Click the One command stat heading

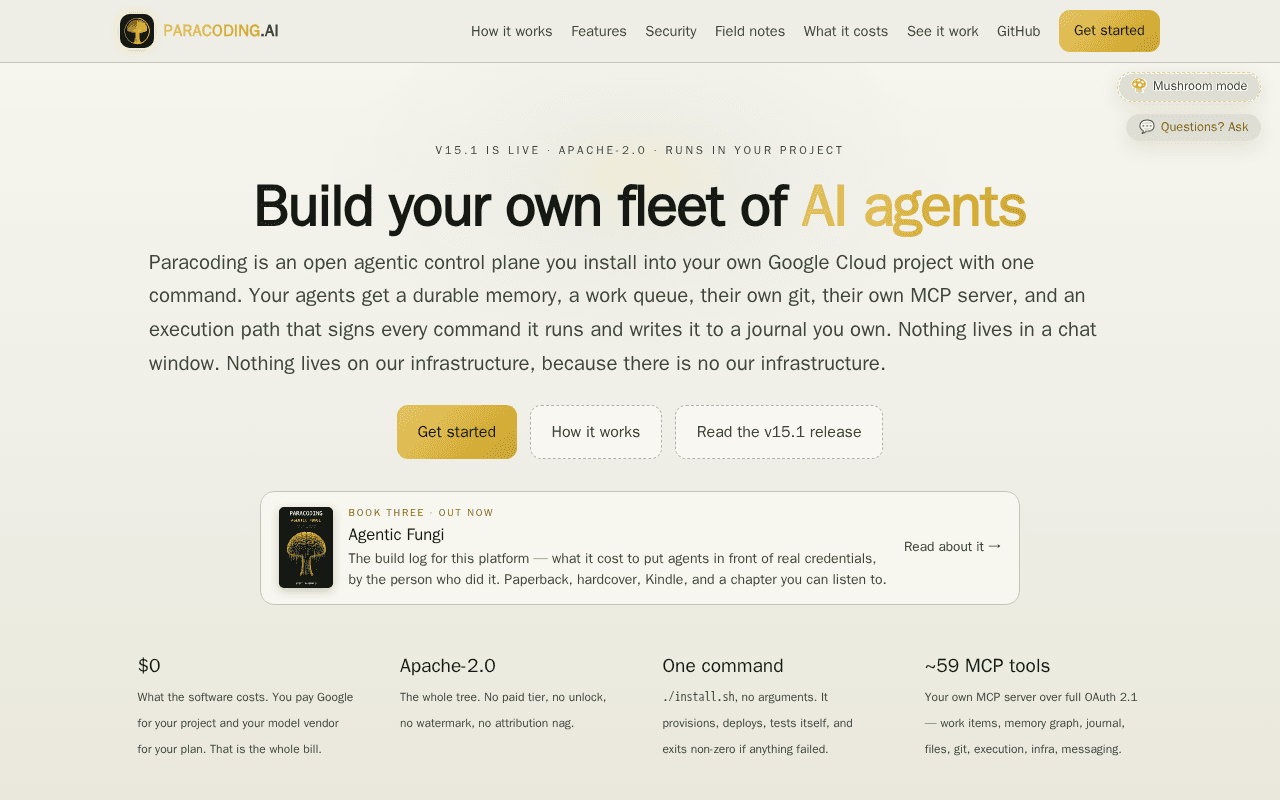pyautogui.click(x=723, y=666)
